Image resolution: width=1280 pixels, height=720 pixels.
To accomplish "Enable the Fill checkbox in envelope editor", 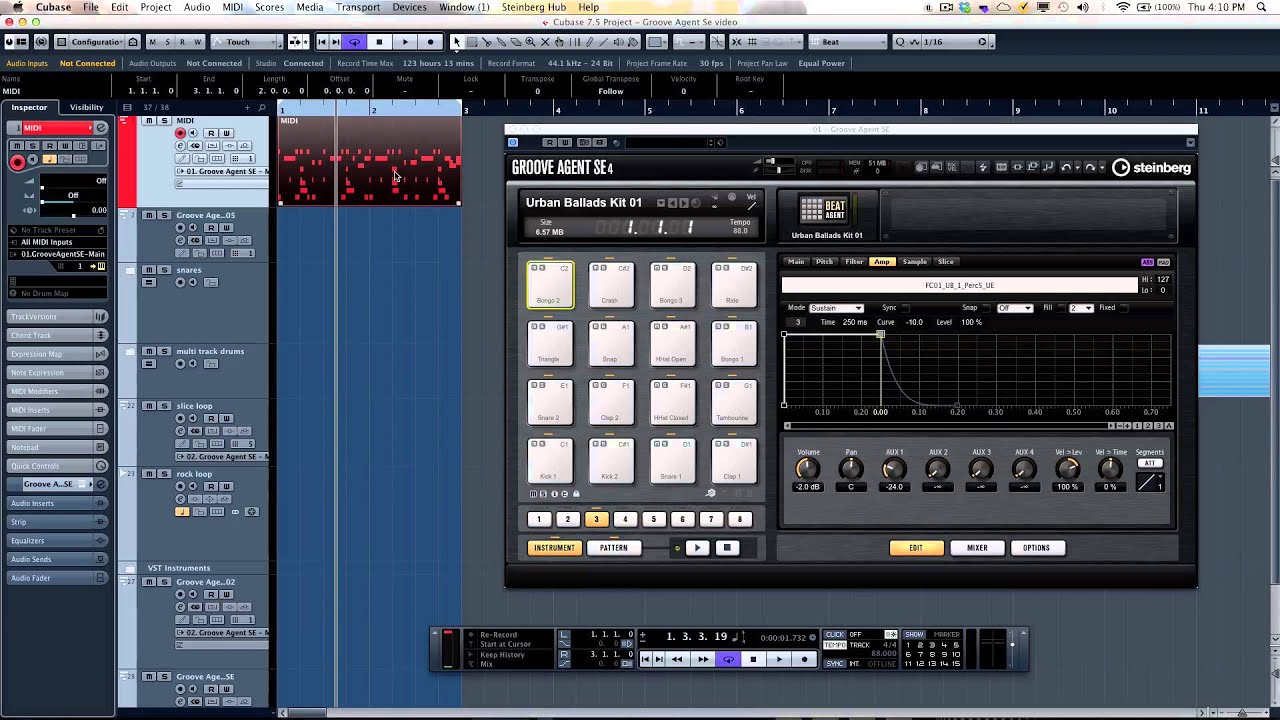I will pyautogui.click(x=1062, y=308).
